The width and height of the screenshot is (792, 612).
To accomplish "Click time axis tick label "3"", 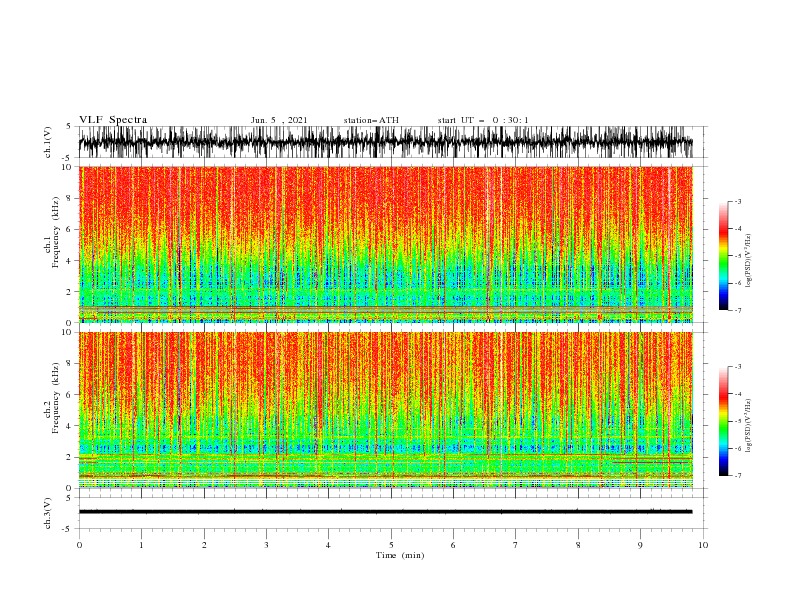I will point(266,545).
